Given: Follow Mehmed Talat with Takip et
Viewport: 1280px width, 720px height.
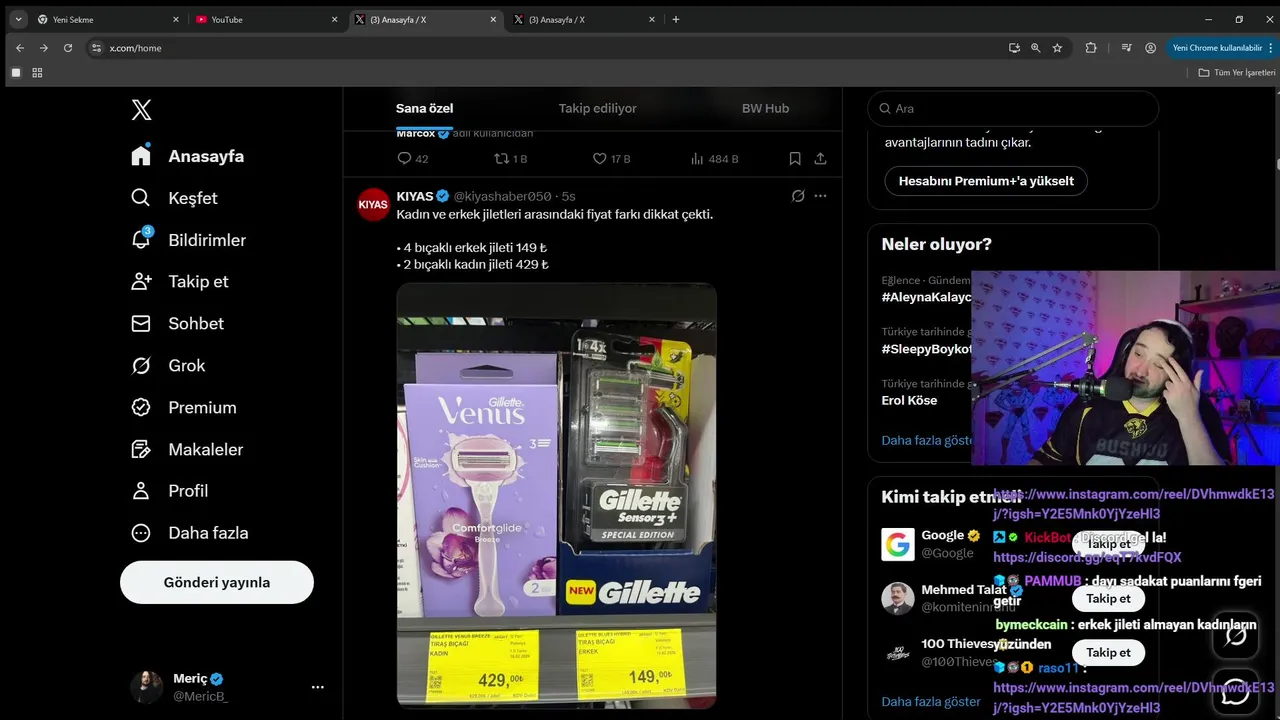Looking at the screenshot, I should 1108,598.
